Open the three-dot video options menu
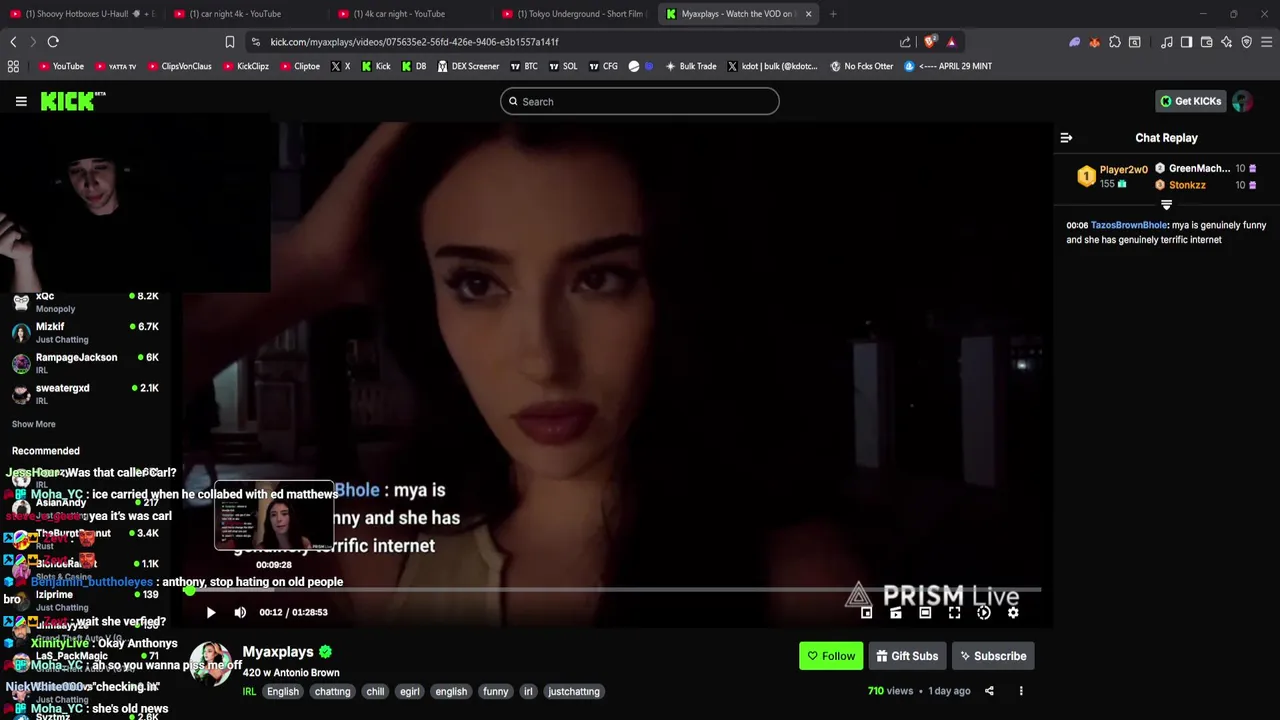Image resolution: width=1280 pixels, height=720 pixels. coord(1021,691)
